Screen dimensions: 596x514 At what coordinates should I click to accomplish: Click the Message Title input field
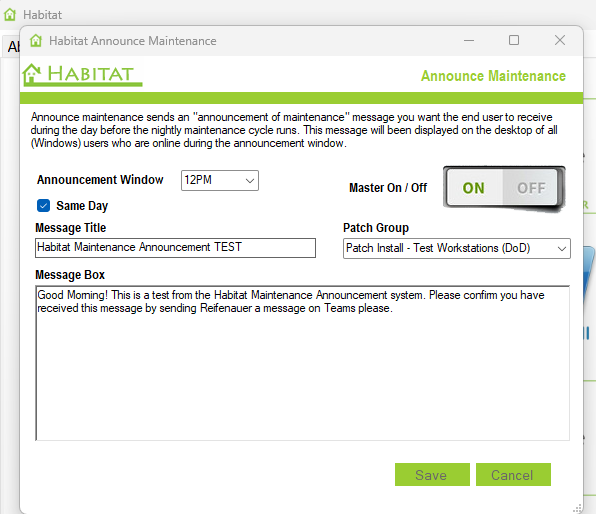175,248
